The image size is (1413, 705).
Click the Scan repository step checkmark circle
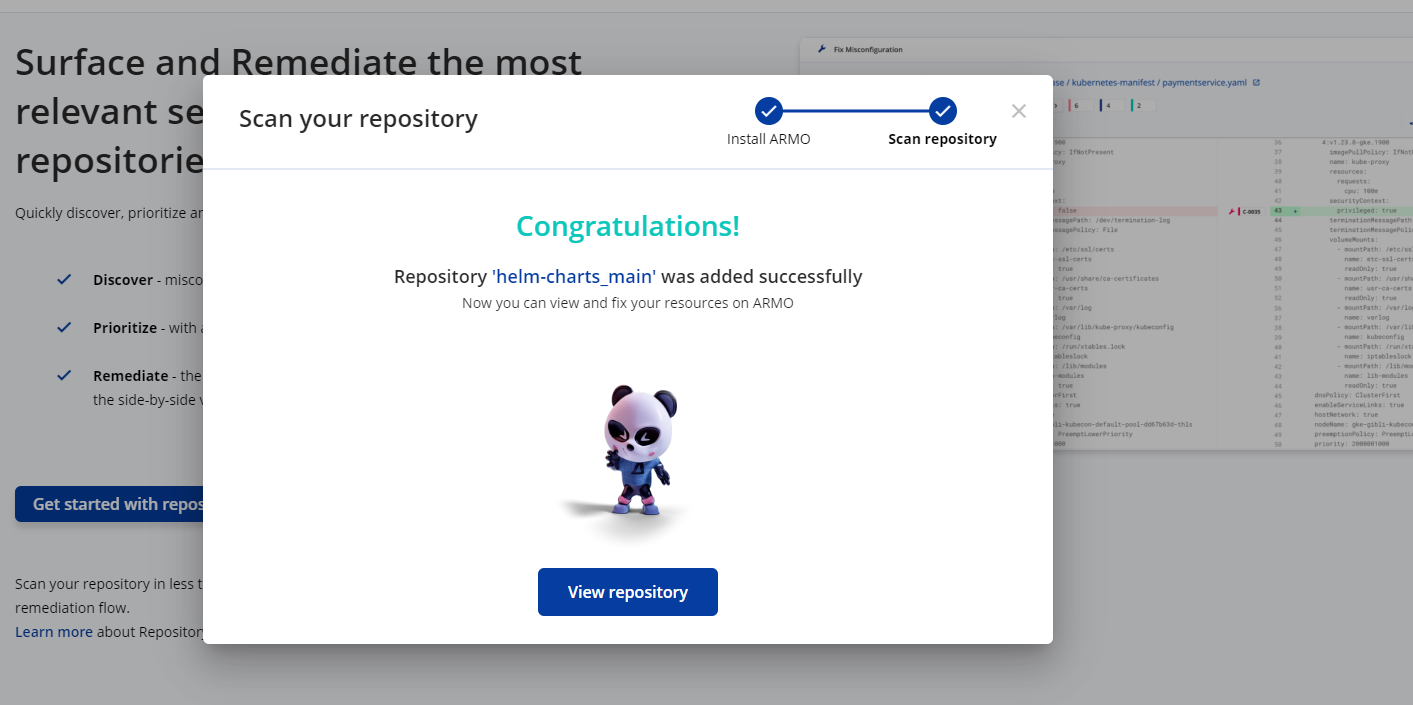point(942,111)
